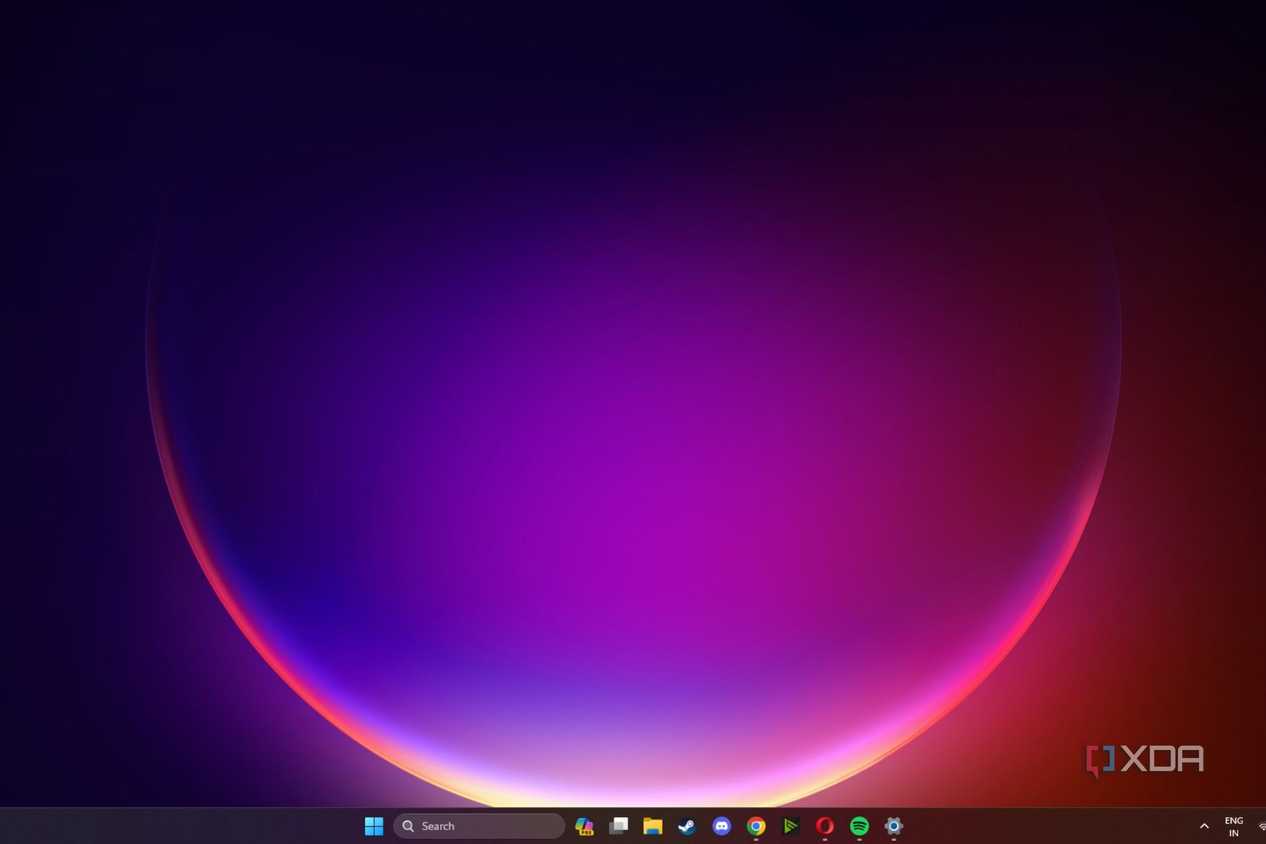Image resolution: width=1266 pixels, height=844 pixels.
Task: Open File Explorer from the taskbar
Action: coord(653,826)
